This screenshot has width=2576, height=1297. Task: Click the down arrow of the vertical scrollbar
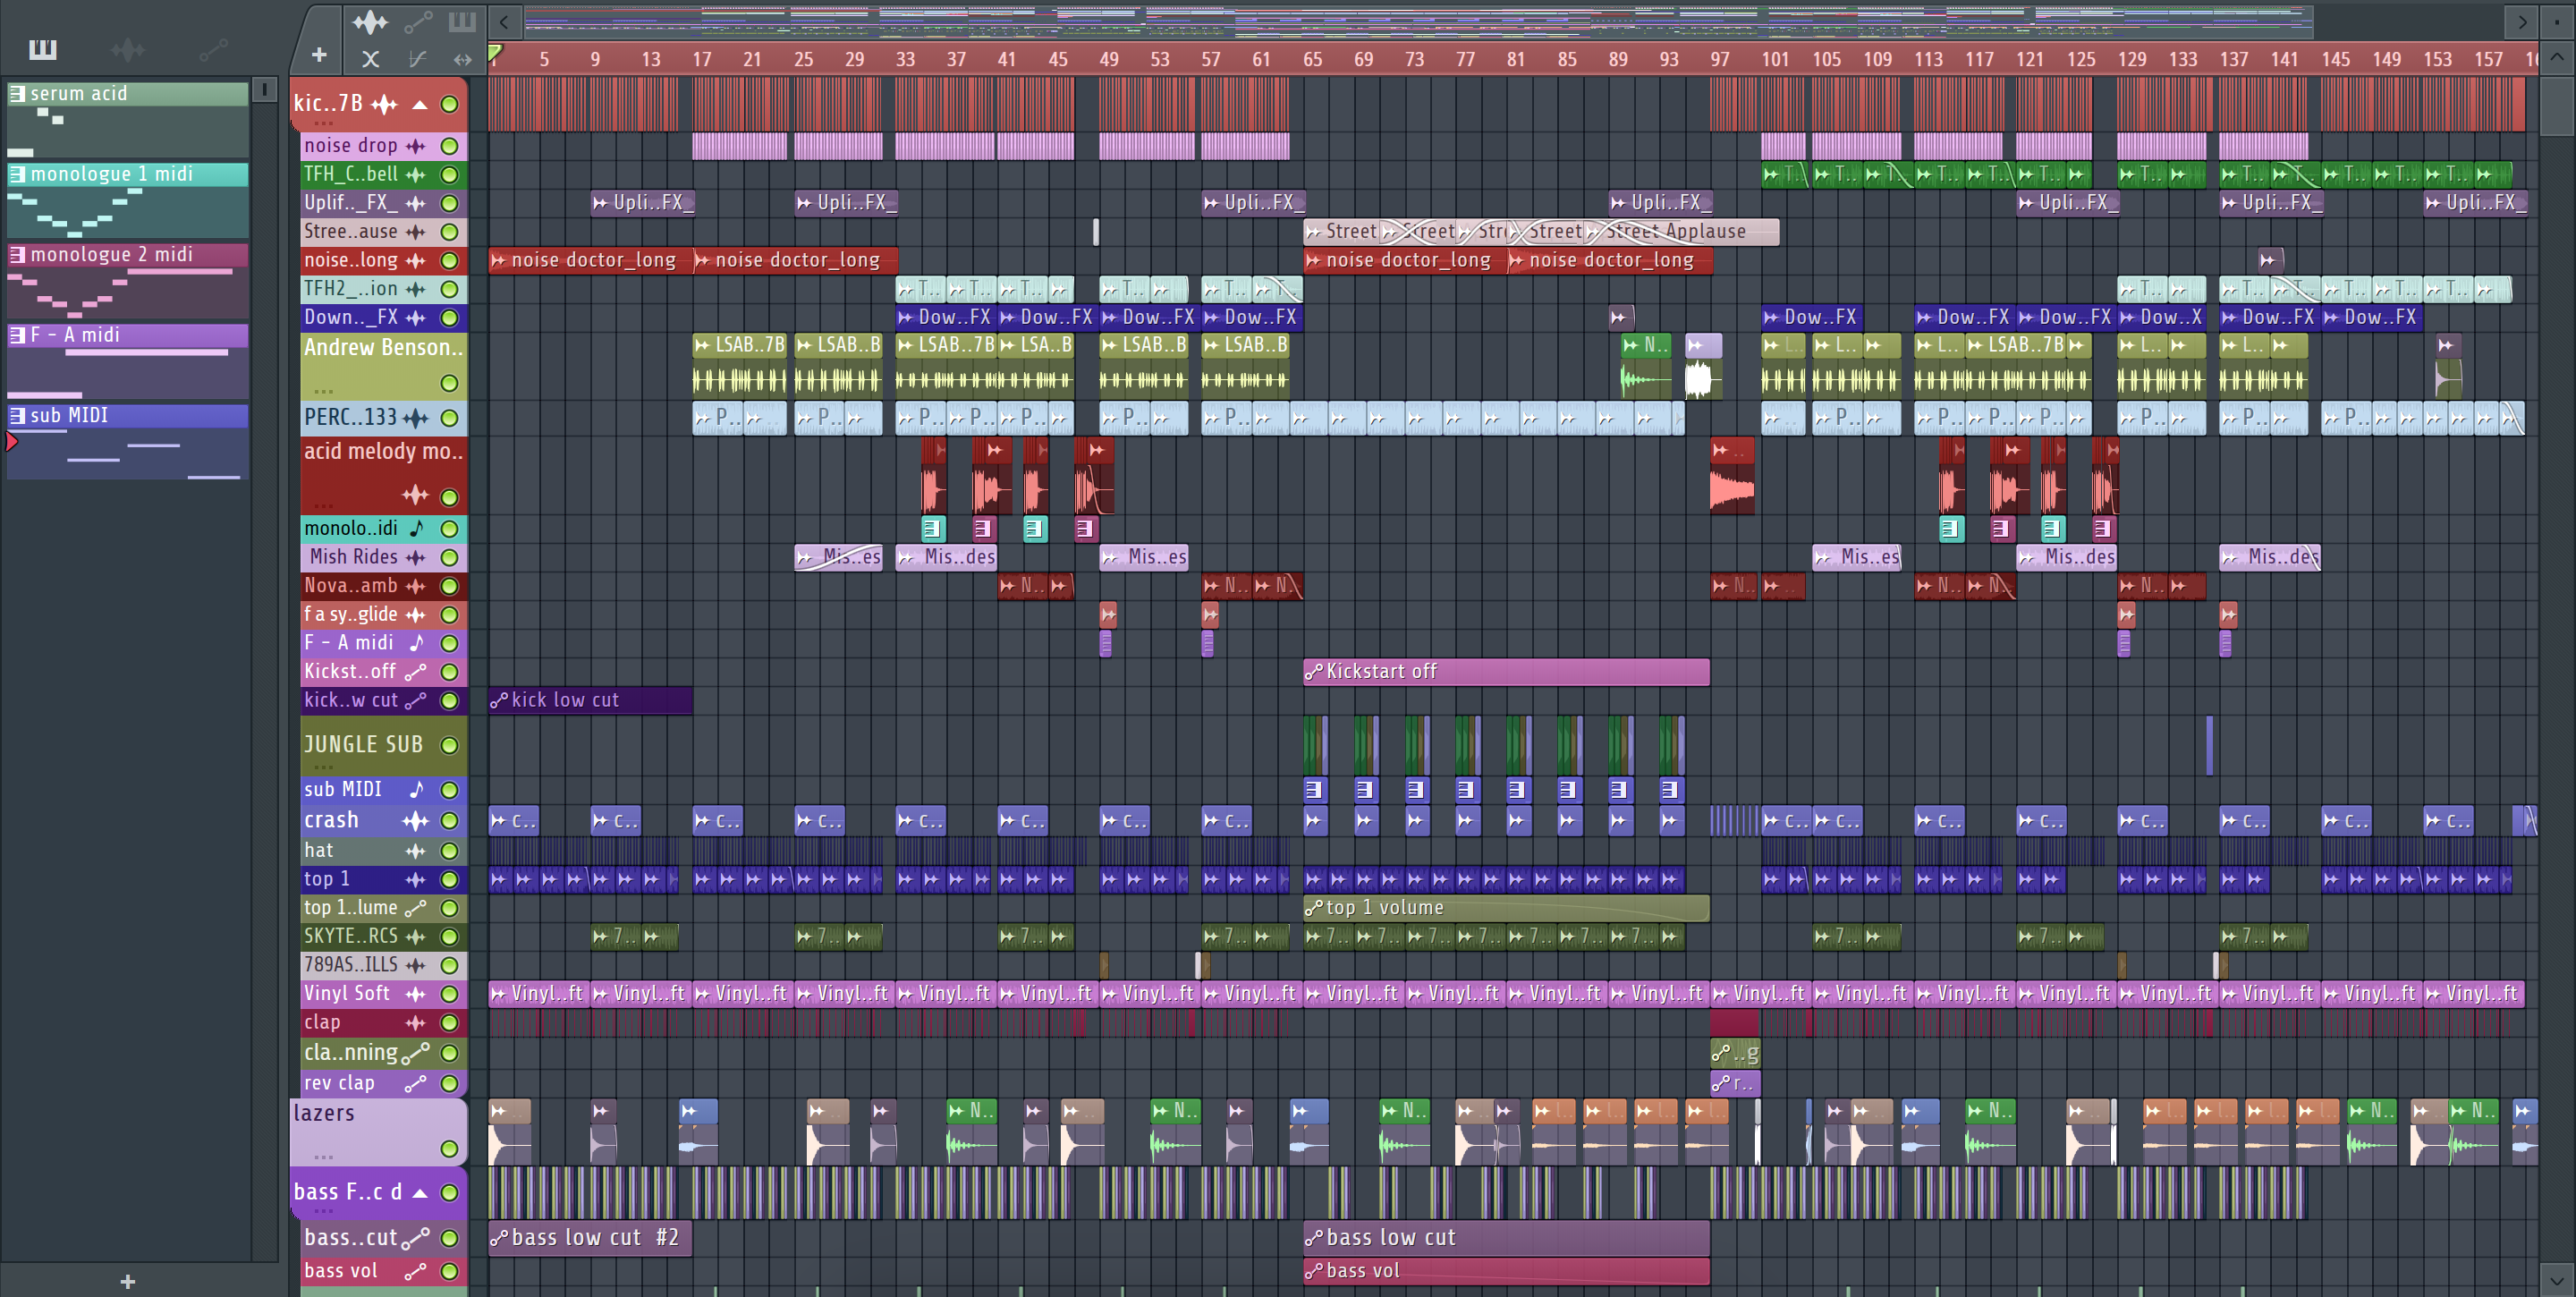coord(2557,1279)
